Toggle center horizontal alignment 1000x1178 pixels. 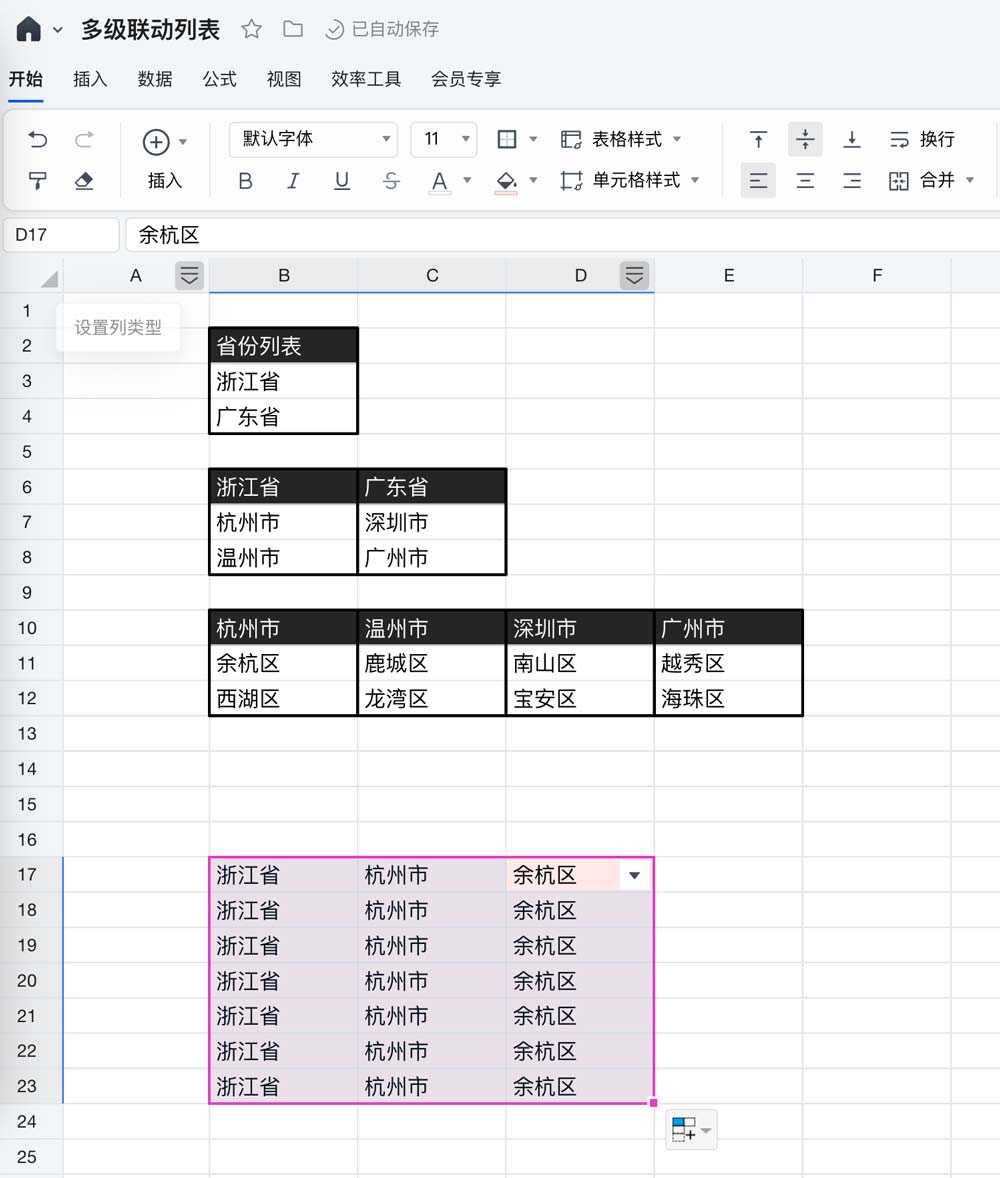click(805, 181)
